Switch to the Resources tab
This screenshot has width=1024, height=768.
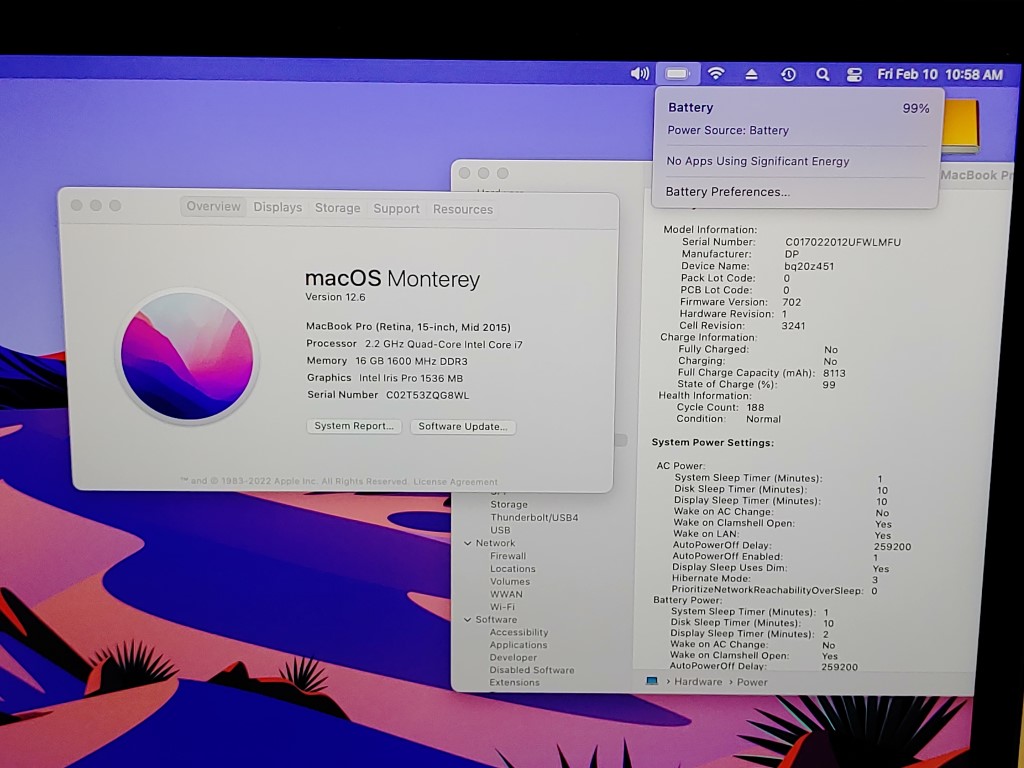coord(463,209)
